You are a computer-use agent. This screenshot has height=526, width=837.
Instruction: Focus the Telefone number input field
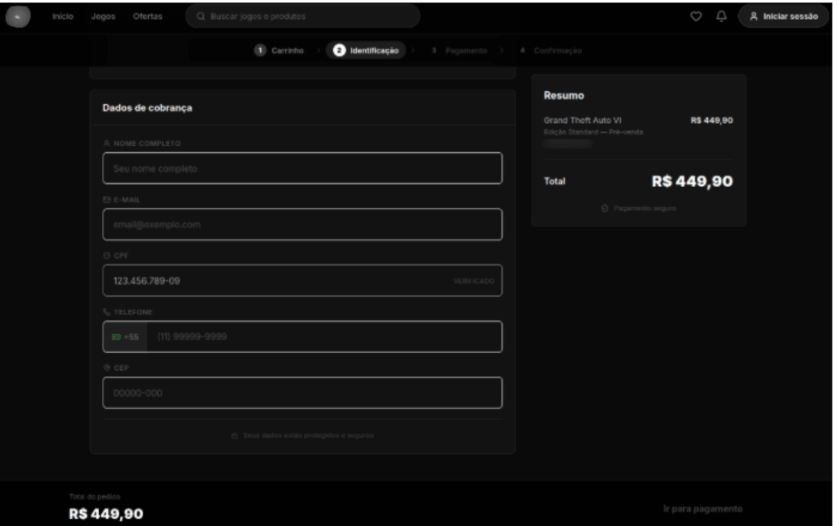click(x=324, y=337)
